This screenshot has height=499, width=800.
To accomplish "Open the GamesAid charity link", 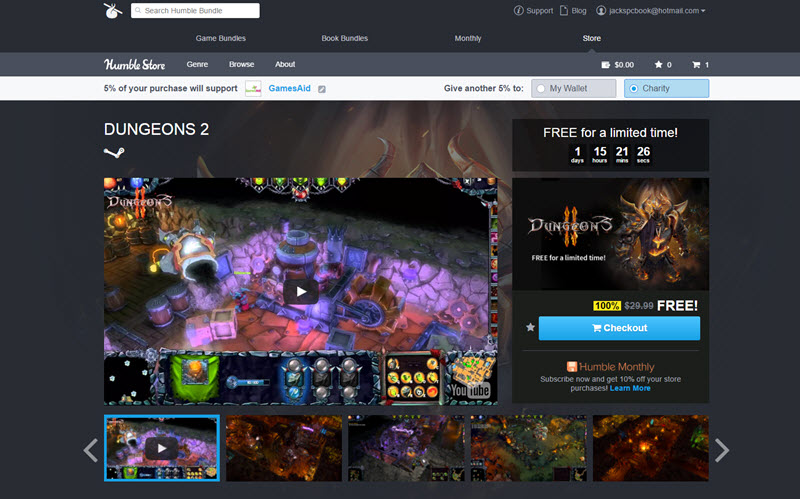I will (289, 88).
